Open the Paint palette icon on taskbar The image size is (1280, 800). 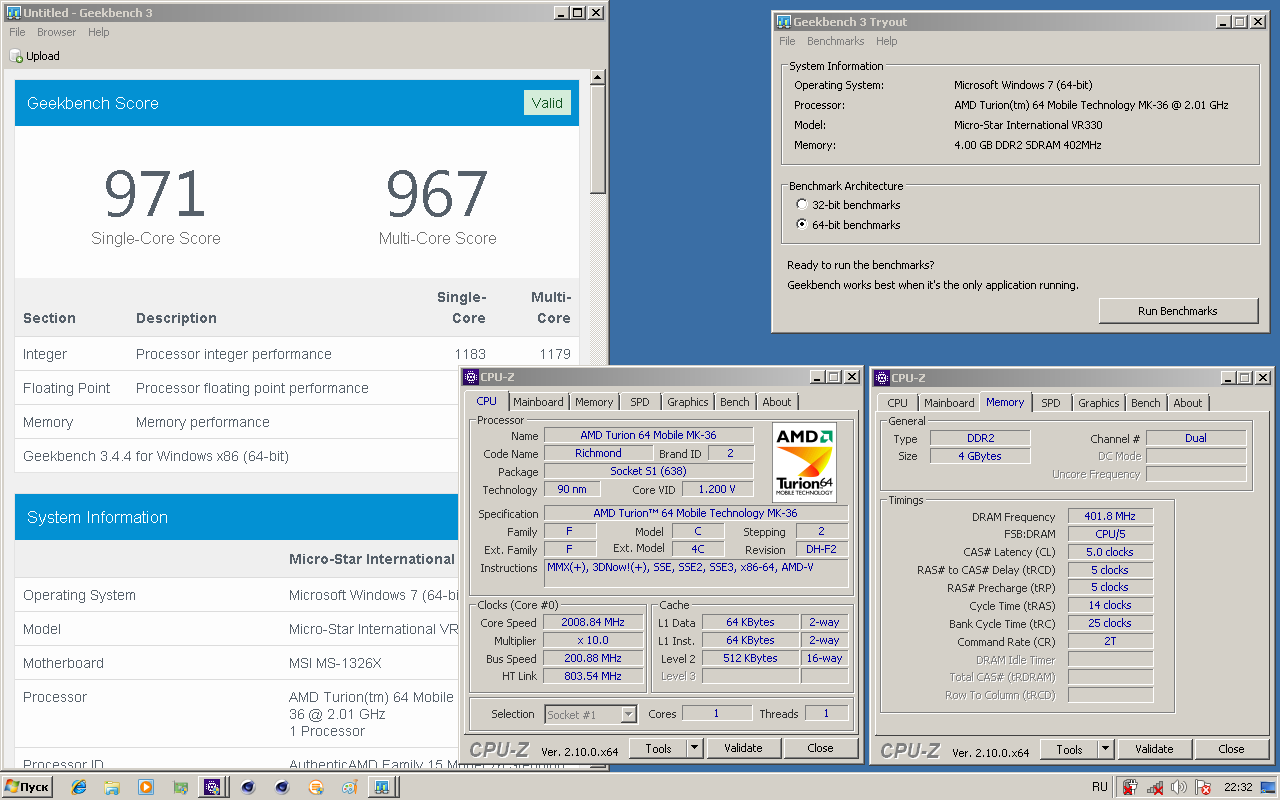coord(349,787)
